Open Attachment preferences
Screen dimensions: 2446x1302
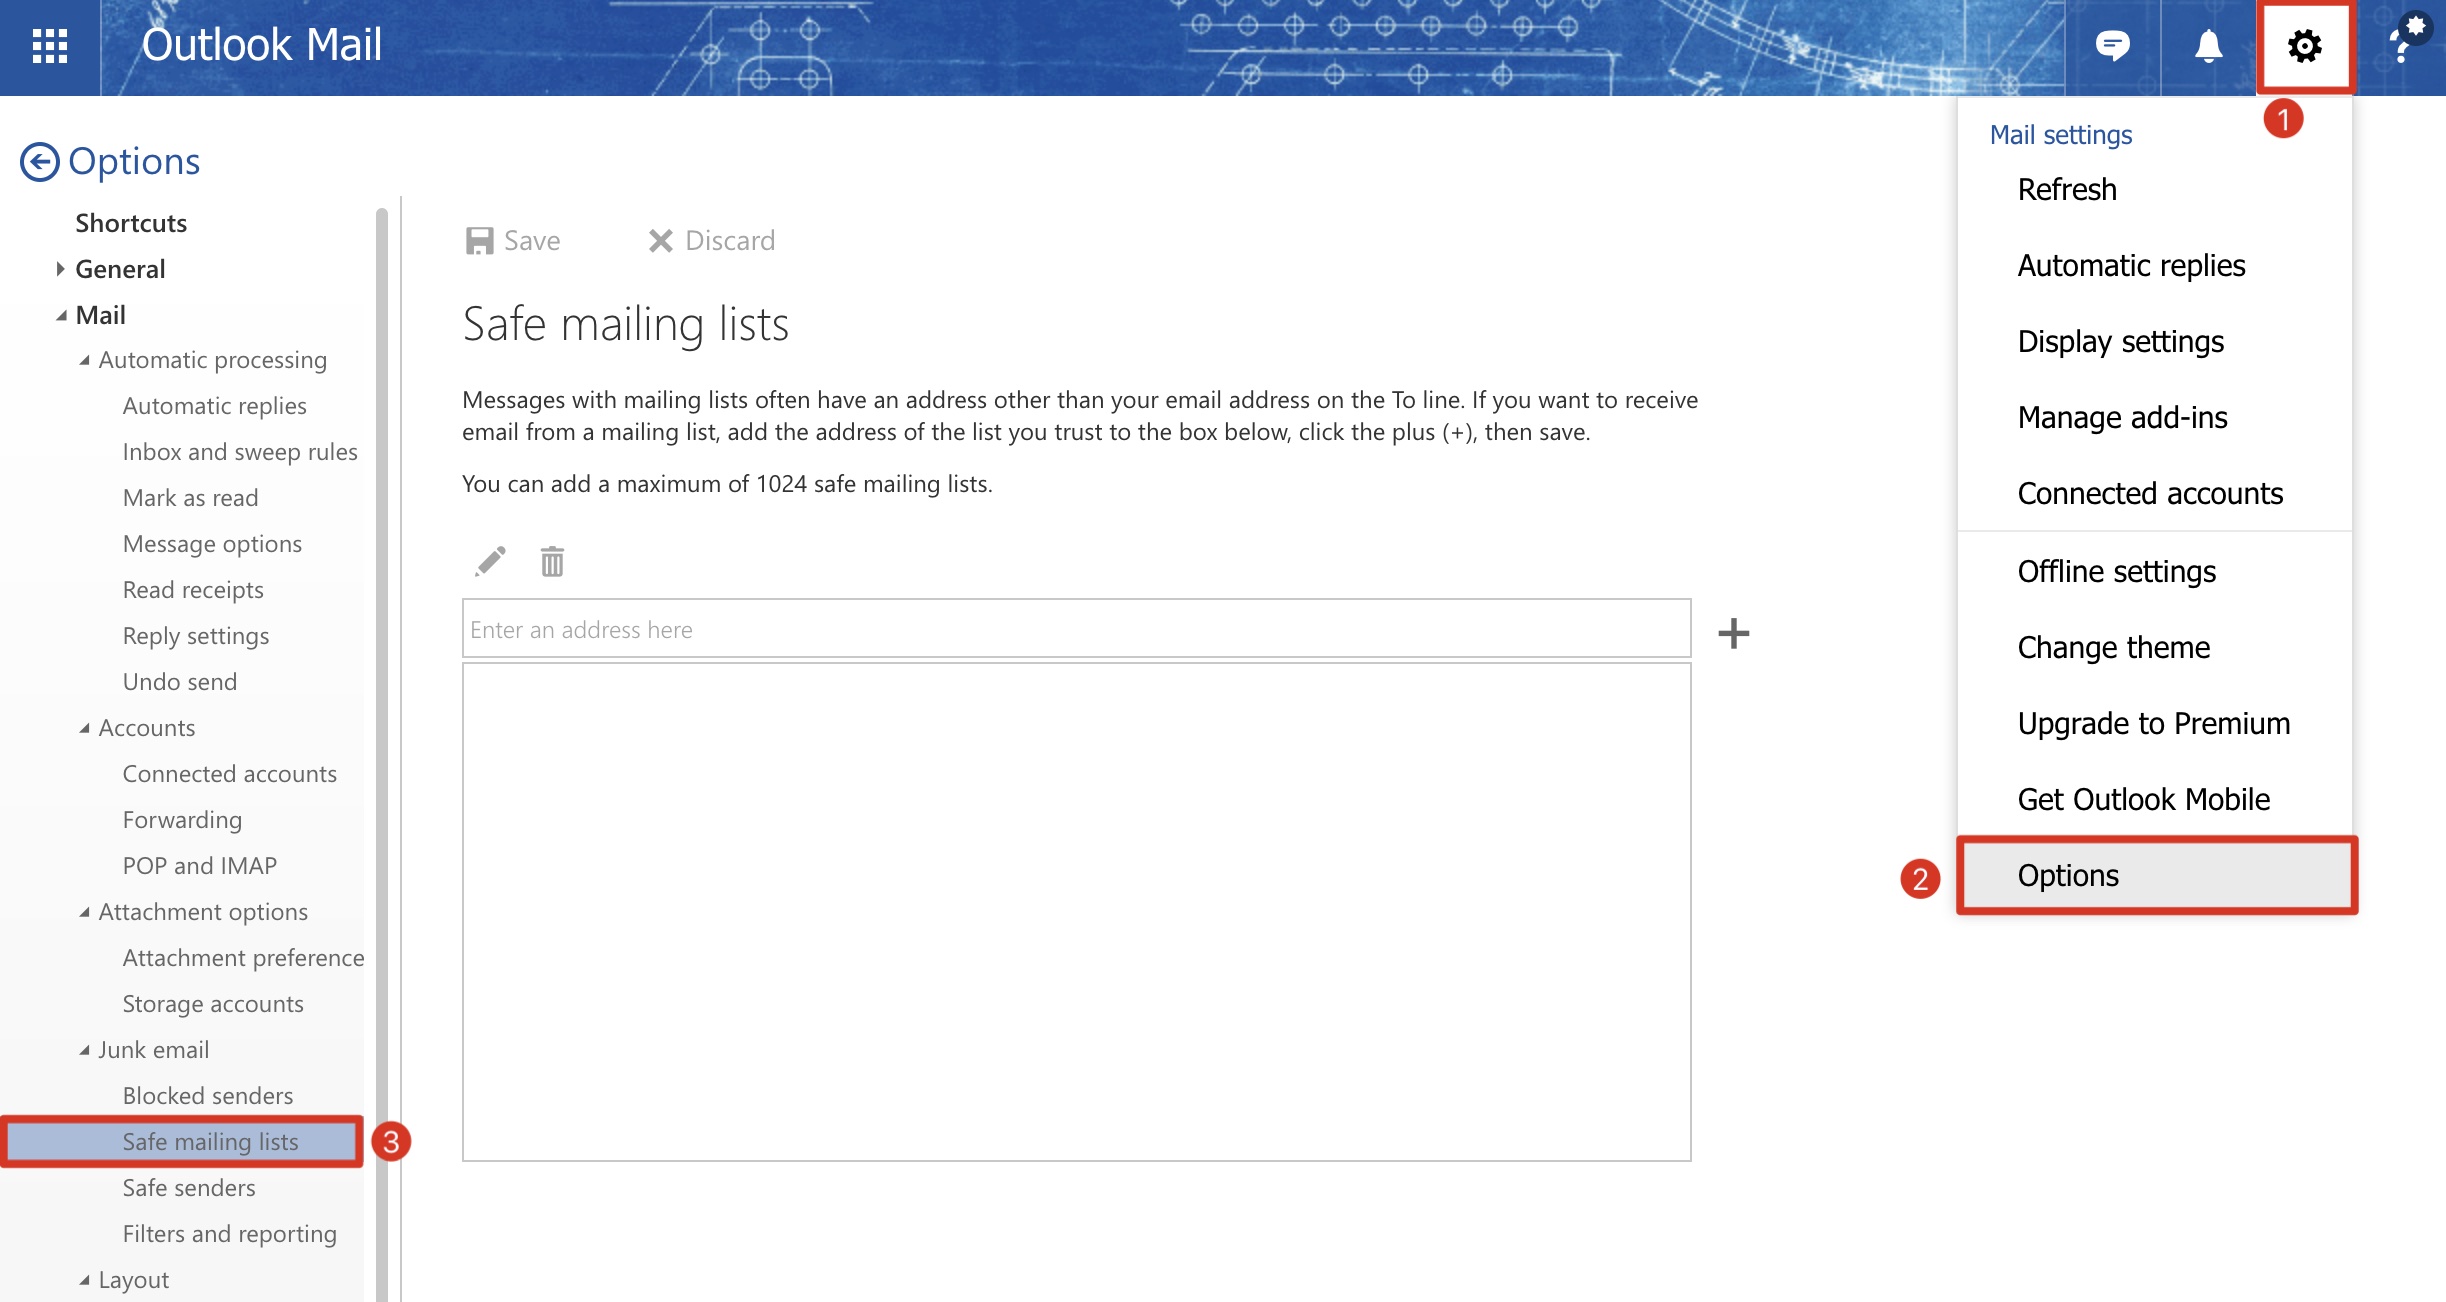[x=243, y=958]
